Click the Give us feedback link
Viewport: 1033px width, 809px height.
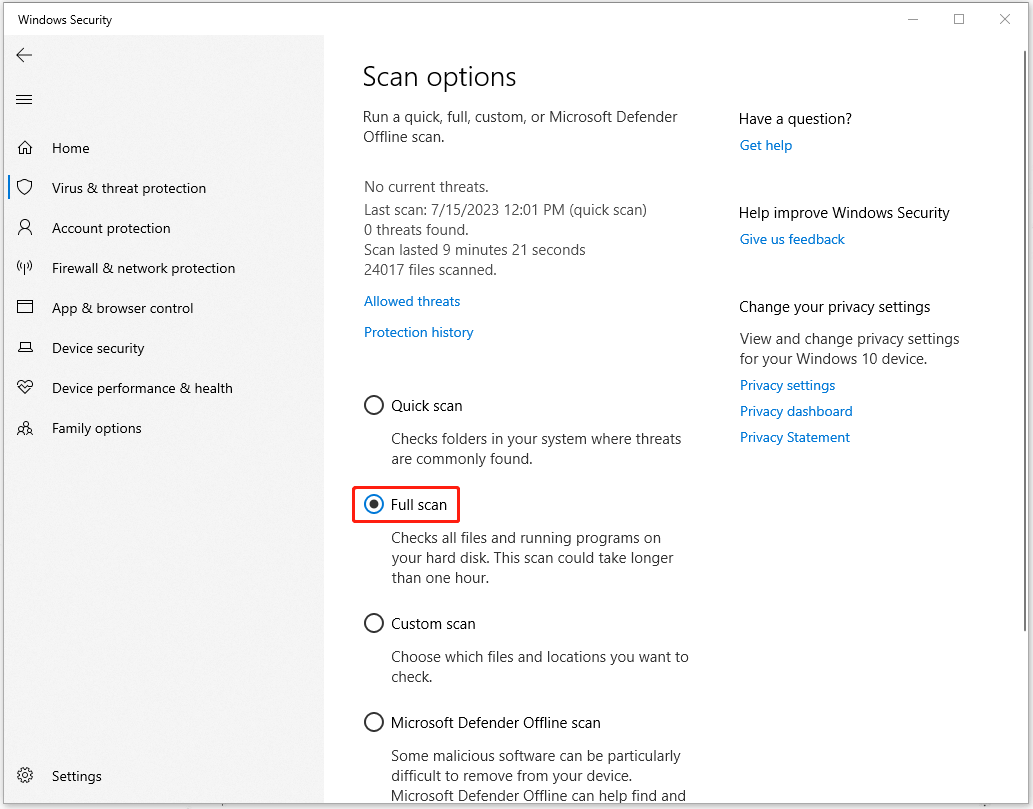pyautogui.click(x=792, y=239)
